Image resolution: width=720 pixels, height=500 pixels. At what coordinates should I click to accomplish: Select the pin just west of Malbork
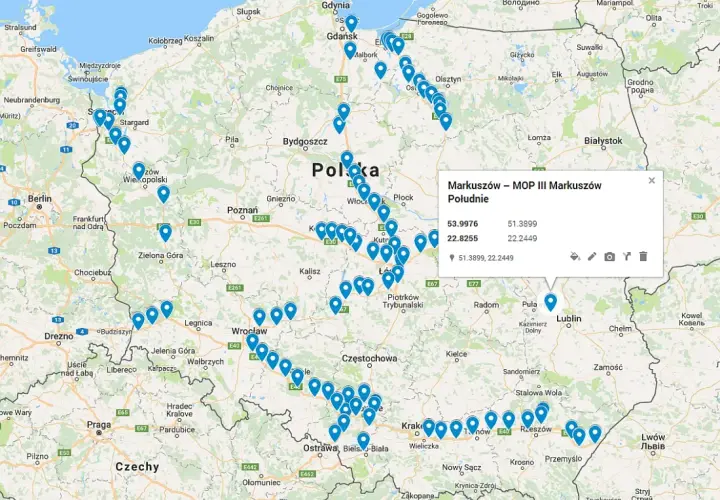tap(350, 51)
